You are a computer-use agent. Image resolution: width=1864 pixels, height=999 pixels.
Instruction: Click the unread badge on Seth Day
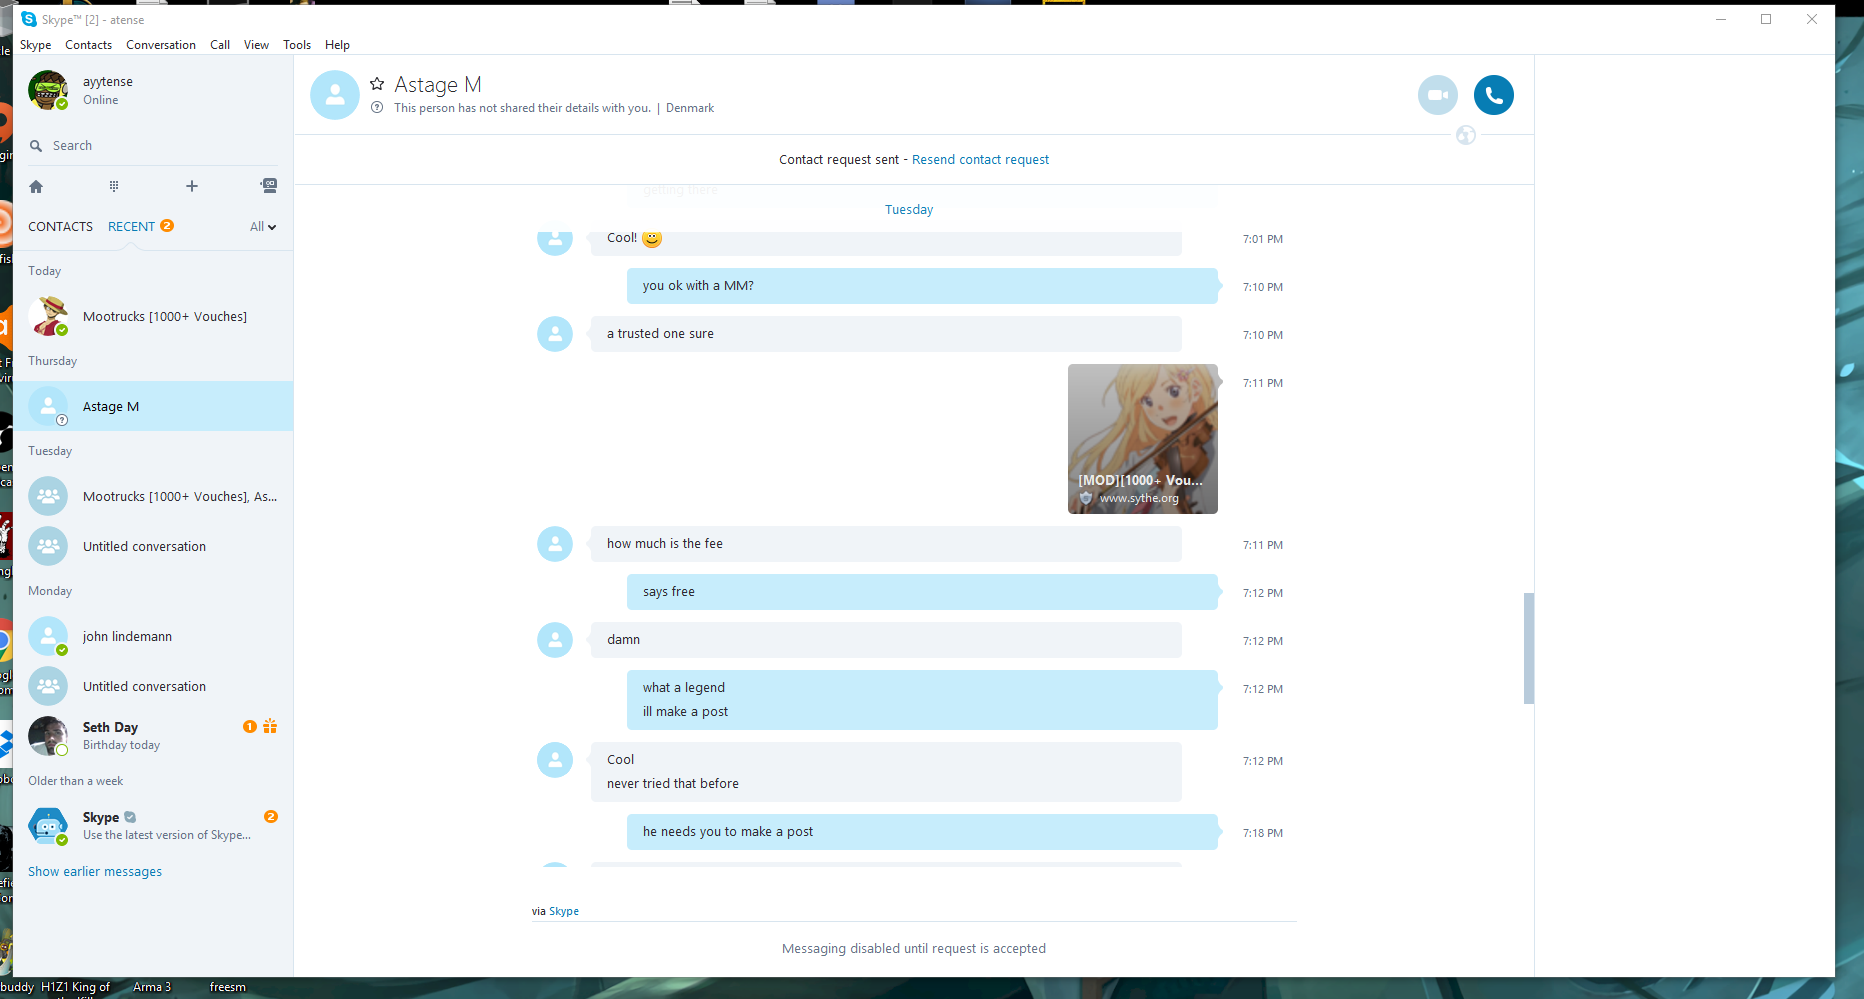click(x=250, y=726)
